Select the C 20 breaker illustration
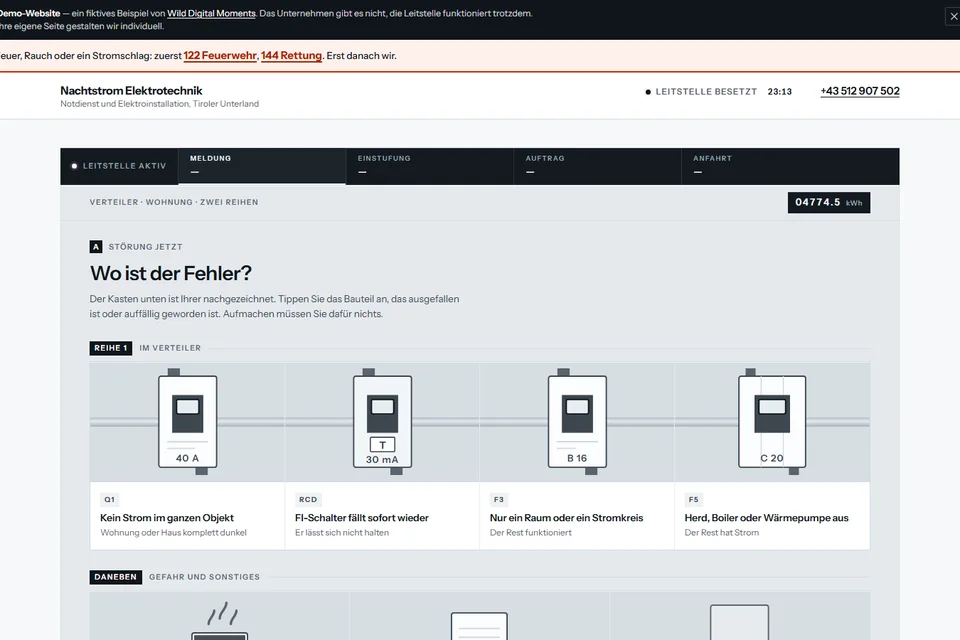960x640 pixels. coord(771,421)
